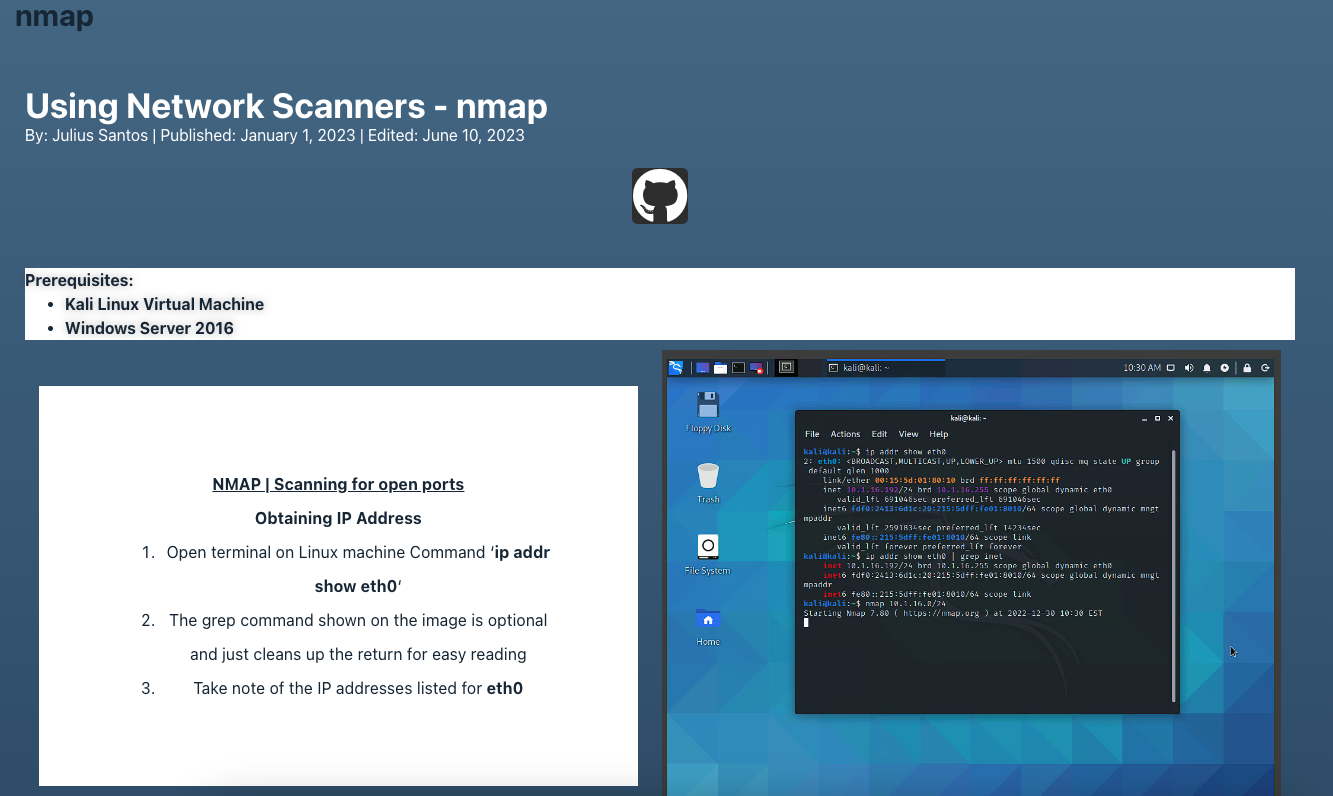Launch terminal emulator from Kali panel
1333x796 pixels.
pyautogui.click(x=738, y=368)
